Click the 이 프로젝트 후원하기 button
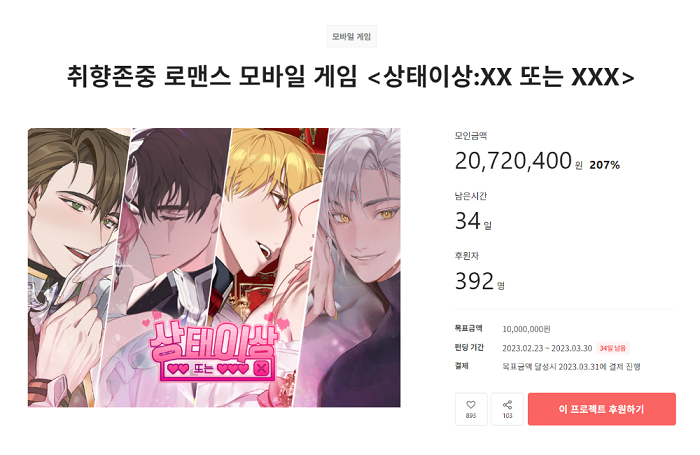 601,409
